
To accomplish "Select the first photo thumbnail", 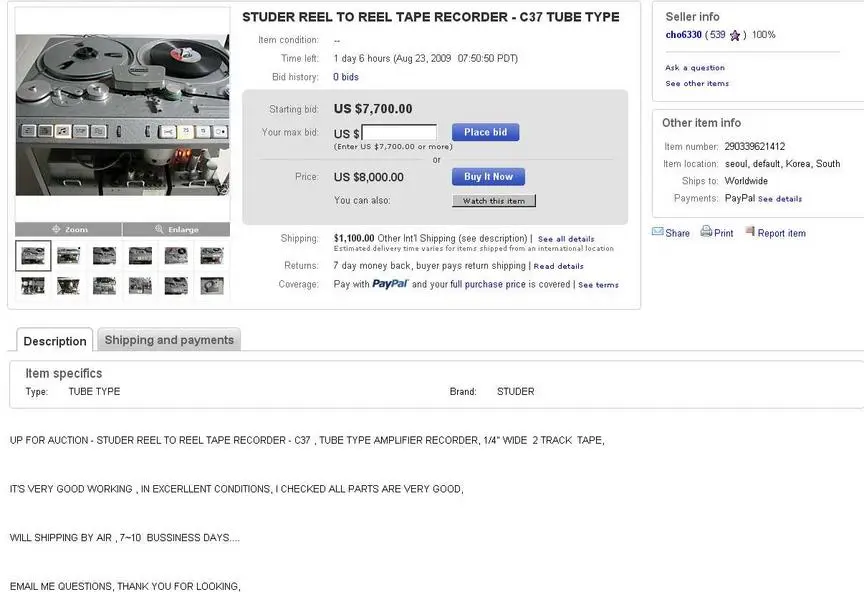I will pos(33,256).
